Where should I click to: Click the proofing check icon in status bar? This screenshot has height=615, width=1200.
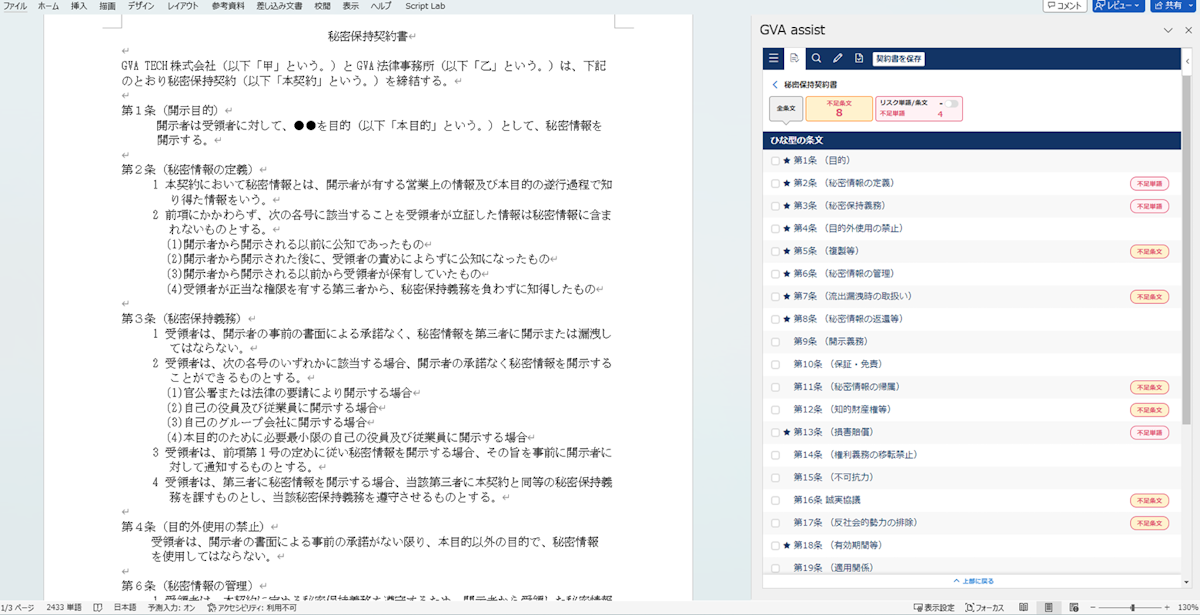pyautogui.click(x=98, y=607)
